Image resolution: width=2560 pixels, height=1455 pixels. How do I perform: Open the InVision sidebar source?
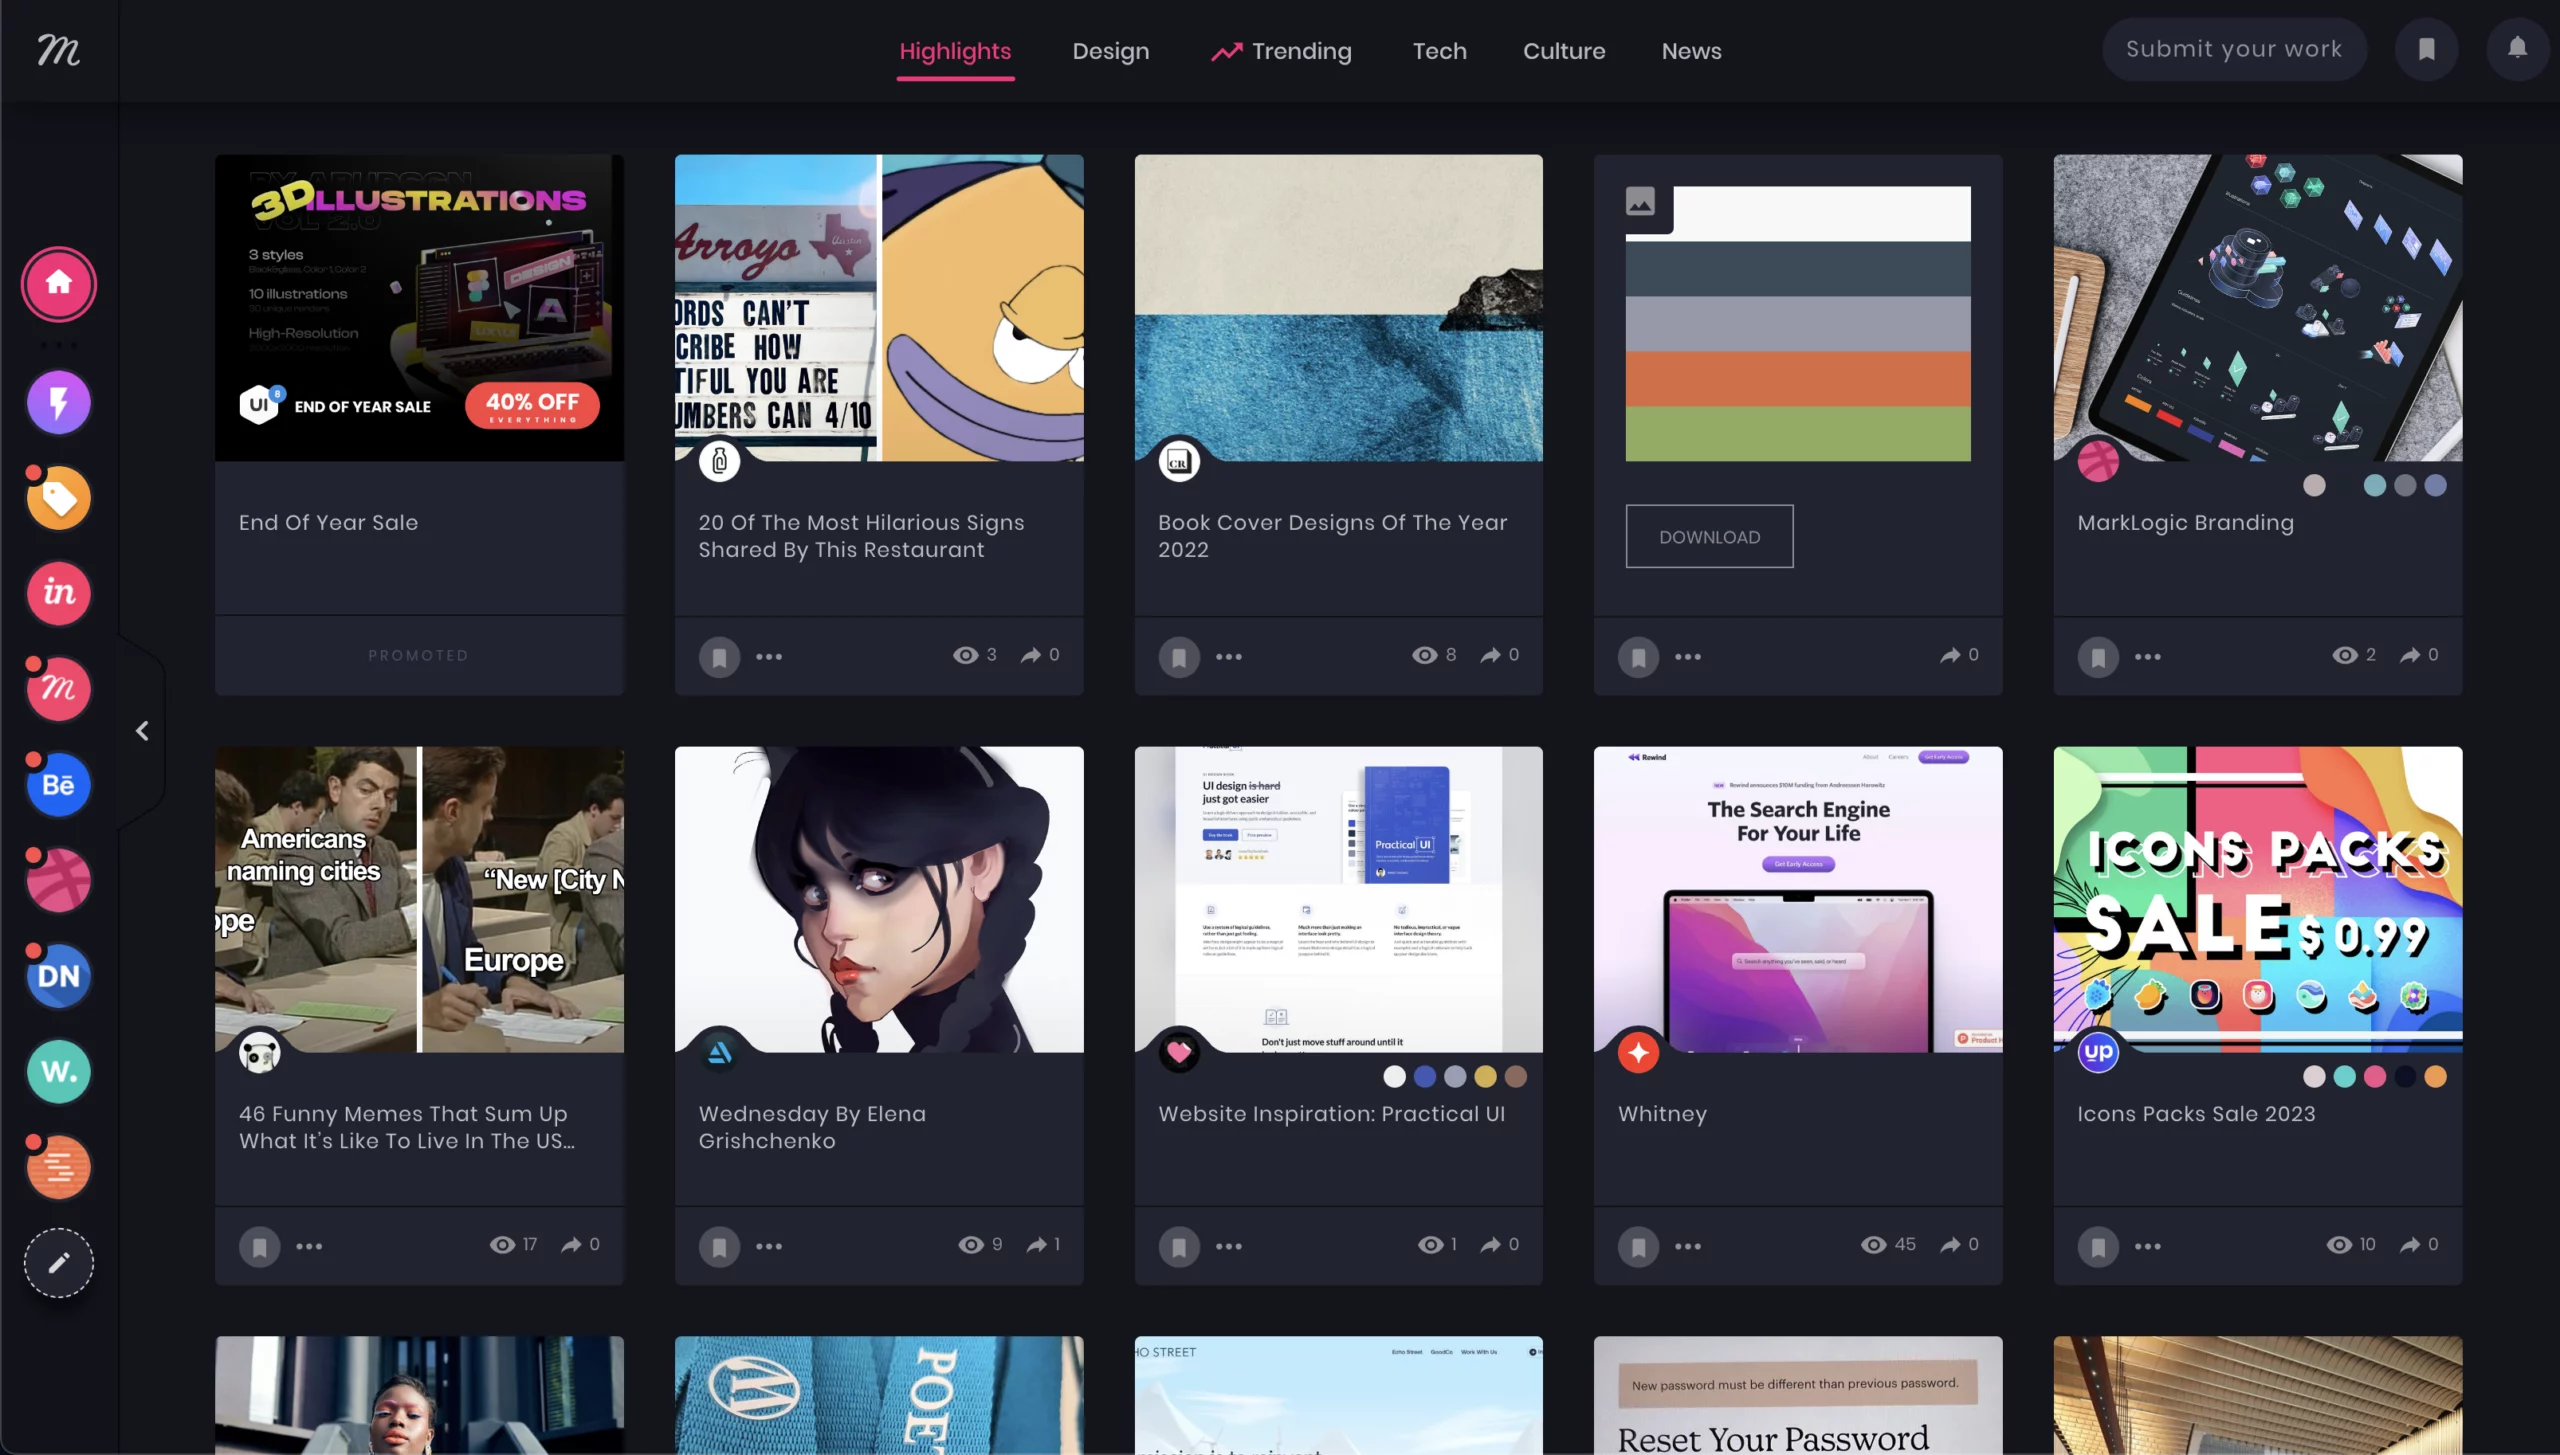click(x=58, y=593)
